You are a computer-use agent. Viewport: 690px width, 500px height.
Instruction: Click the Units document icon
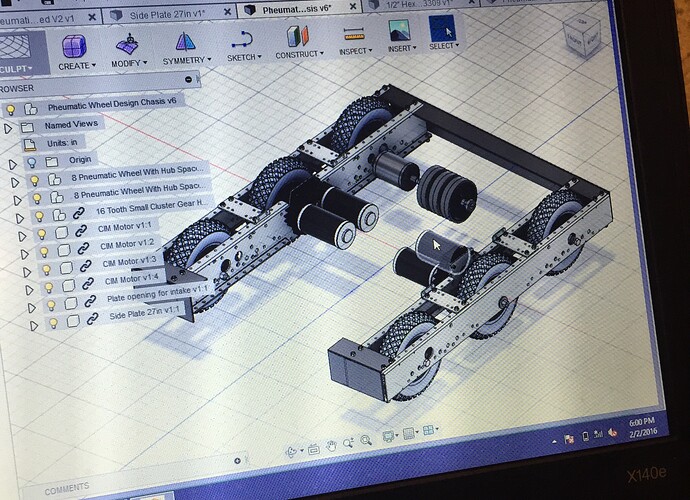[x=29, y=144]
